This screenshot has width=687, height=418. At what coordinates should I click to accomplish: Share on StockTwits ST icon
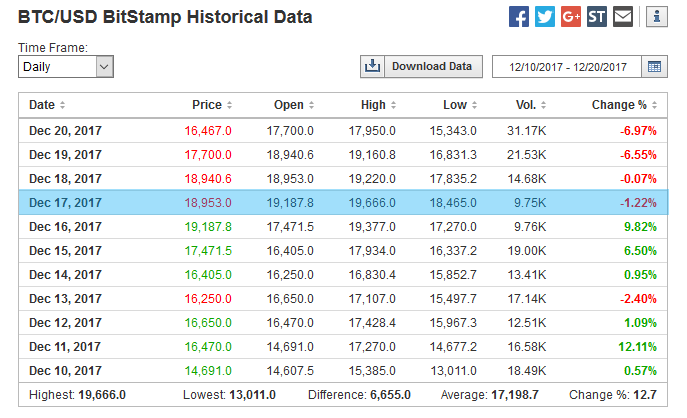[x=597, y=17]
